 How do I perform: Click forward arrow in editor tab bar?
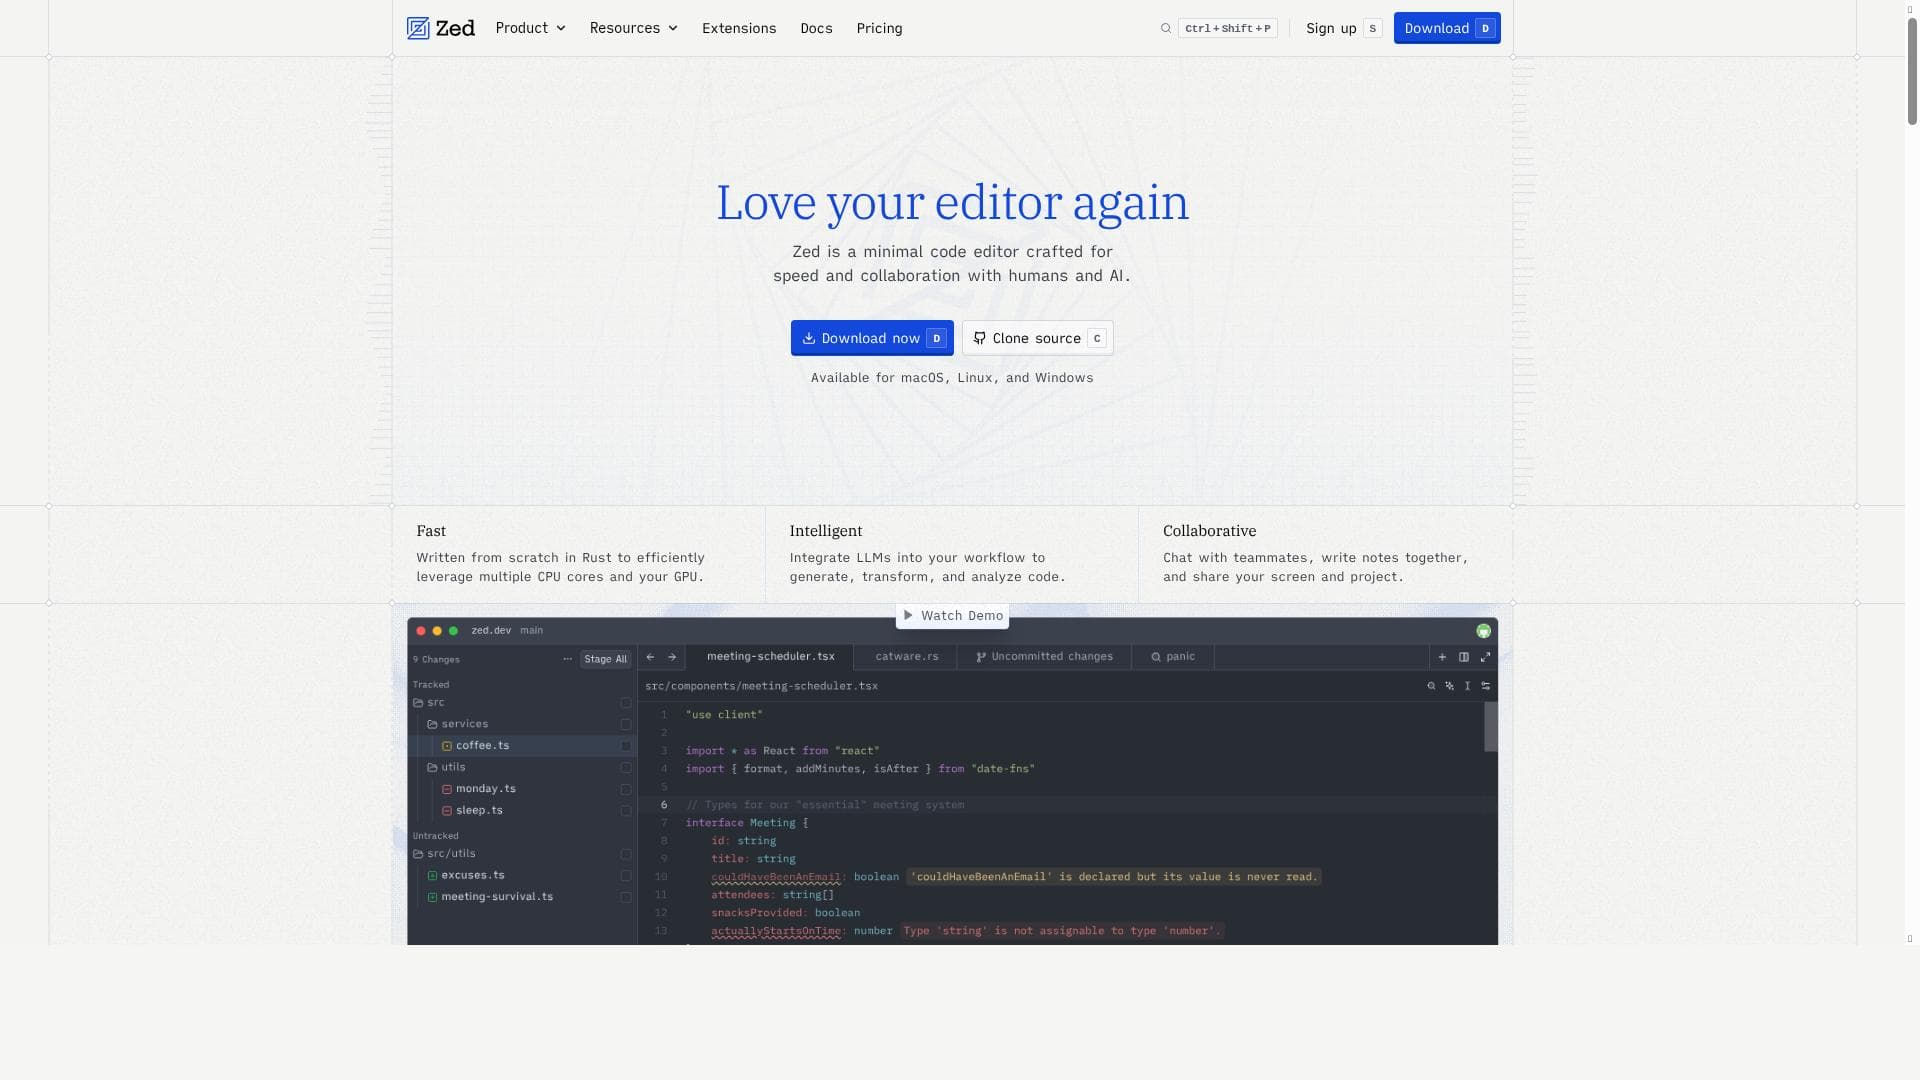(x=672, y=657)
